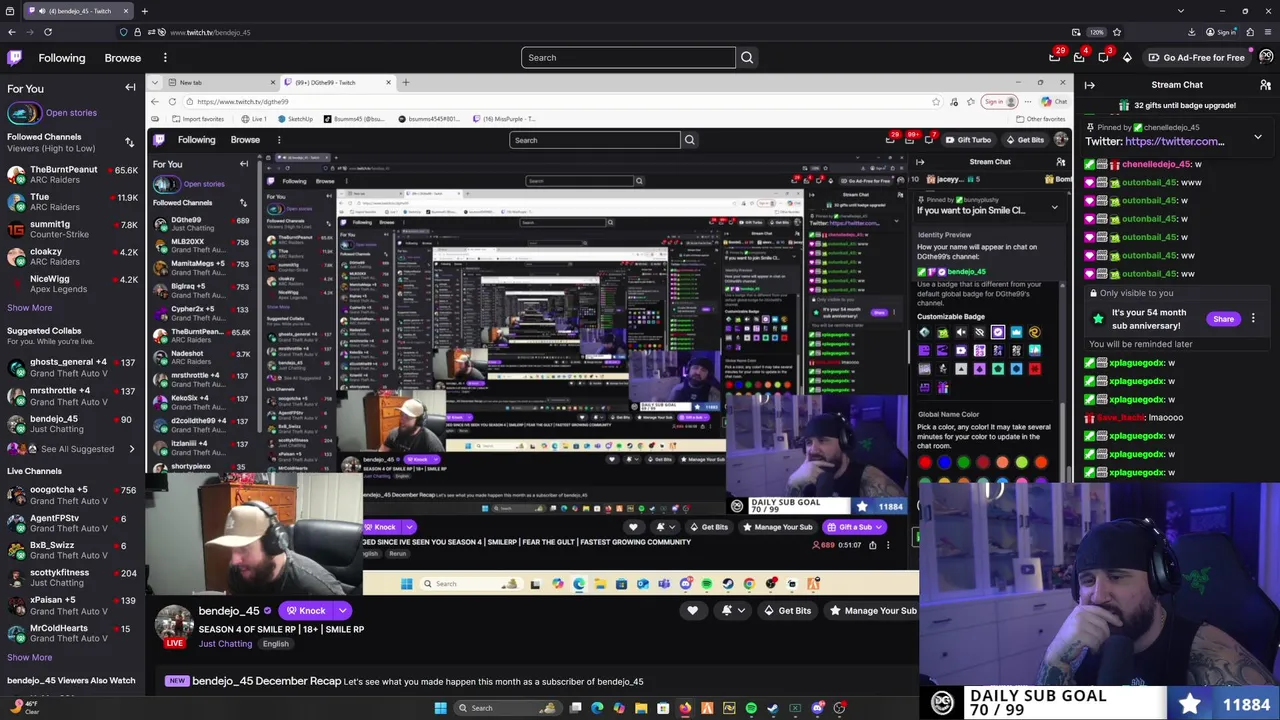The height and width of the screenshot is (720, 1280).
Task: Open the pinned twitter.com link in chat
Action: tap(1174, 141)
